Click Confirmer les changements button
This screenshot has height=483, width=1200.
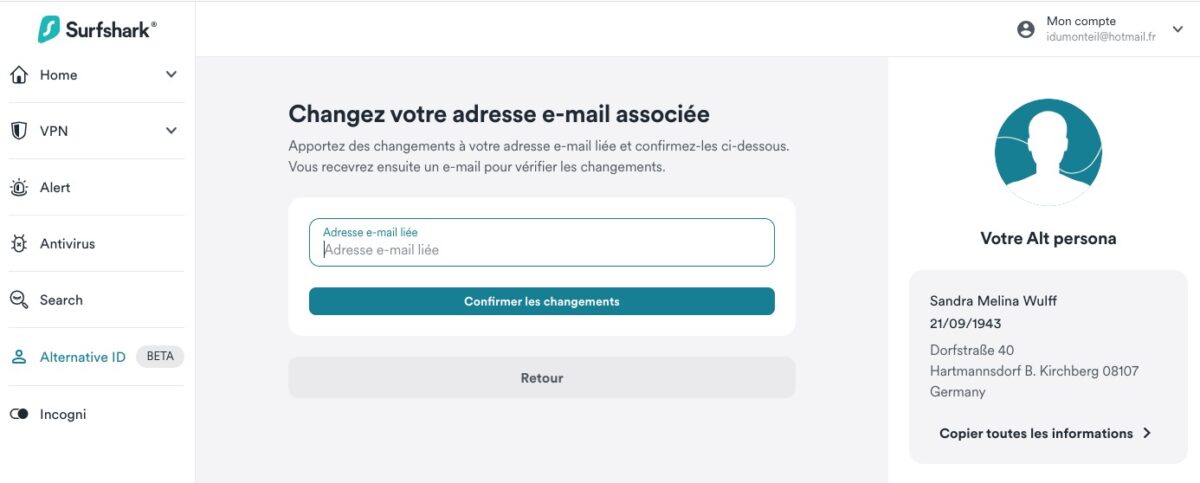[542, 301]
